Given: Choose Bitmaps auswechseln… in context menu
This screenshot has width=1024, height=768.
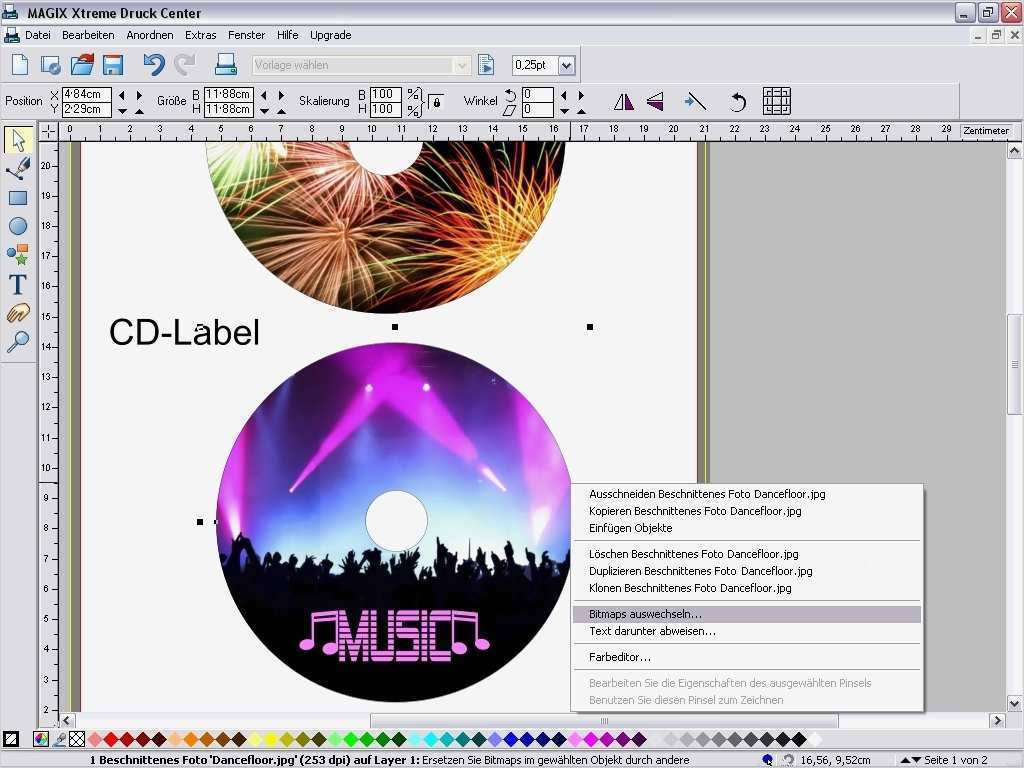Looking at the screenshot, I should coord(746,614).
